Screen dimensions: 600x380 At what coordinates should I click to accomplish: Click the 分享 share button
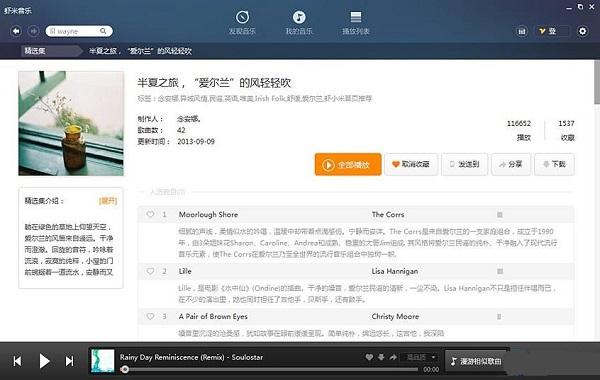(x=511, y=164)
